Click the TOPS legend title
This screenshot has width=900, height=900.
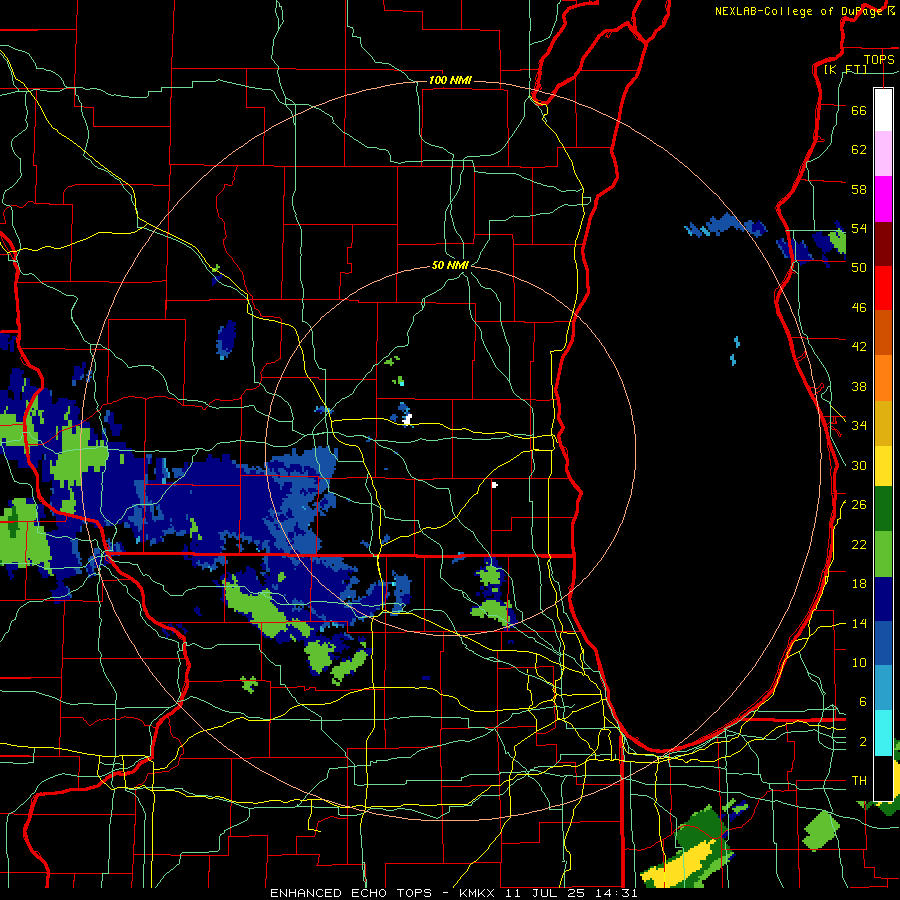coord(879,59)
